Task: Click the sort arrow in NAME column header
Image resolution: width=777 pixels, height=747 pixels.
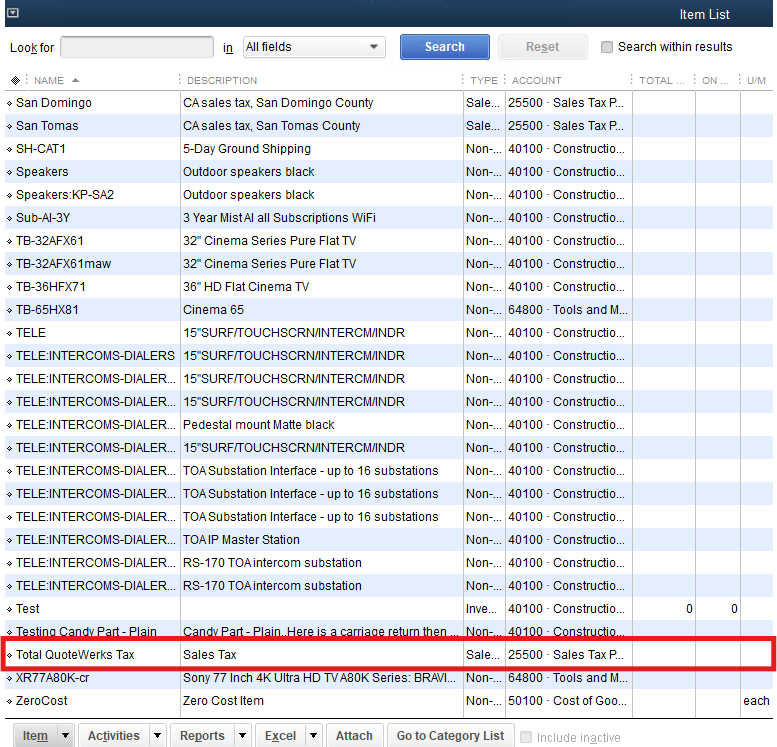Action: pyautogui.click(x=76, y=80)
